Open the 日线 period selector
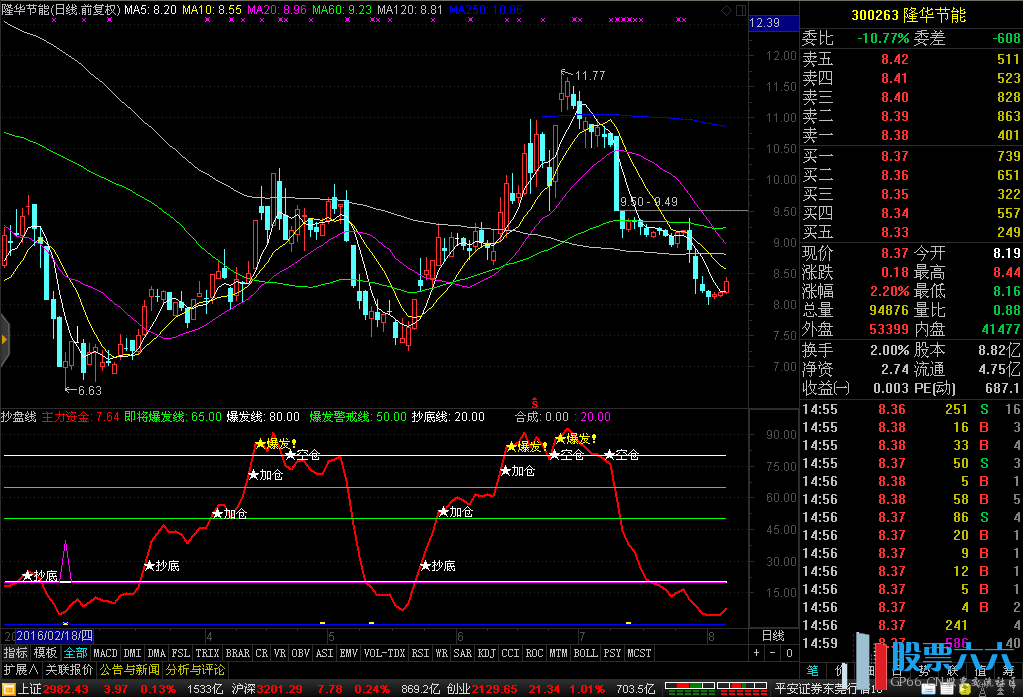The image size is (1023, 697). (x=773, y=635)
